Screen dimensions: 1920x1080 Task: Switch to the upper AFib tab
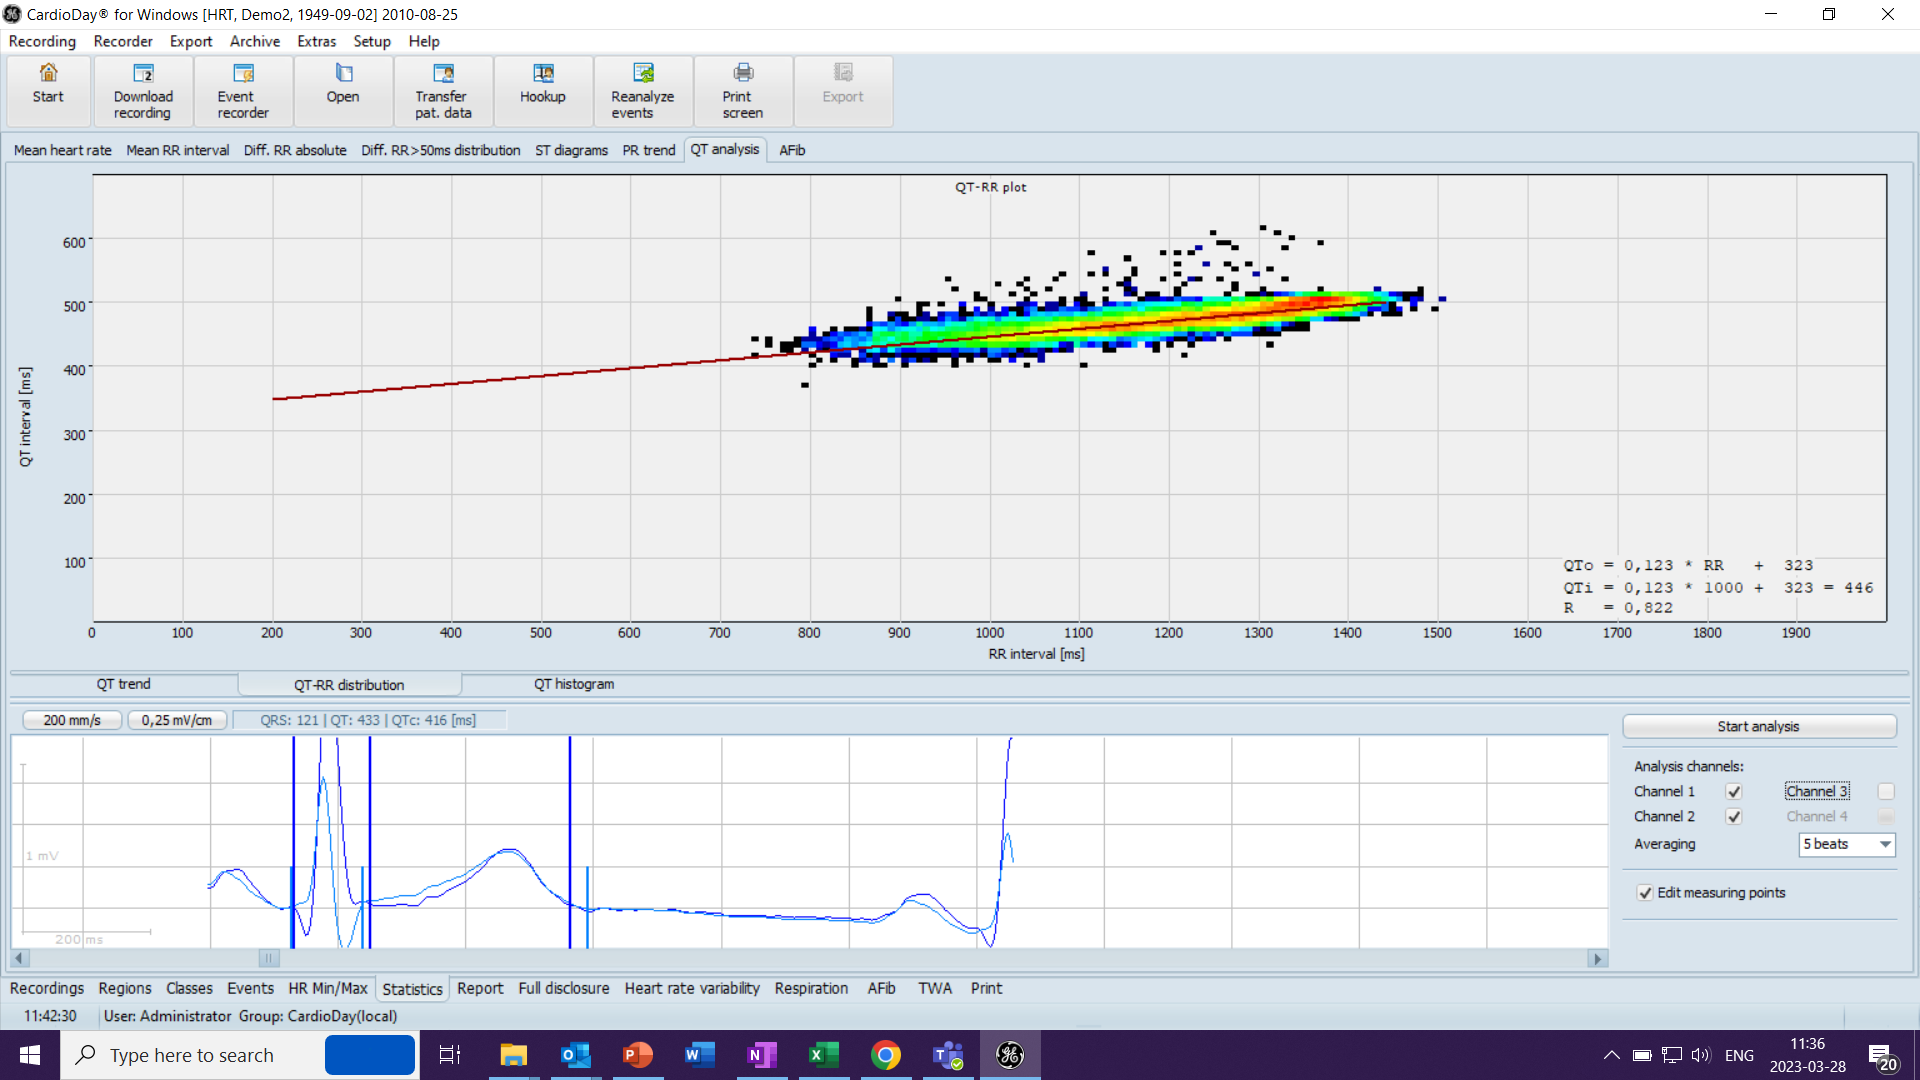pyautogui.click(x=792, y=150)
